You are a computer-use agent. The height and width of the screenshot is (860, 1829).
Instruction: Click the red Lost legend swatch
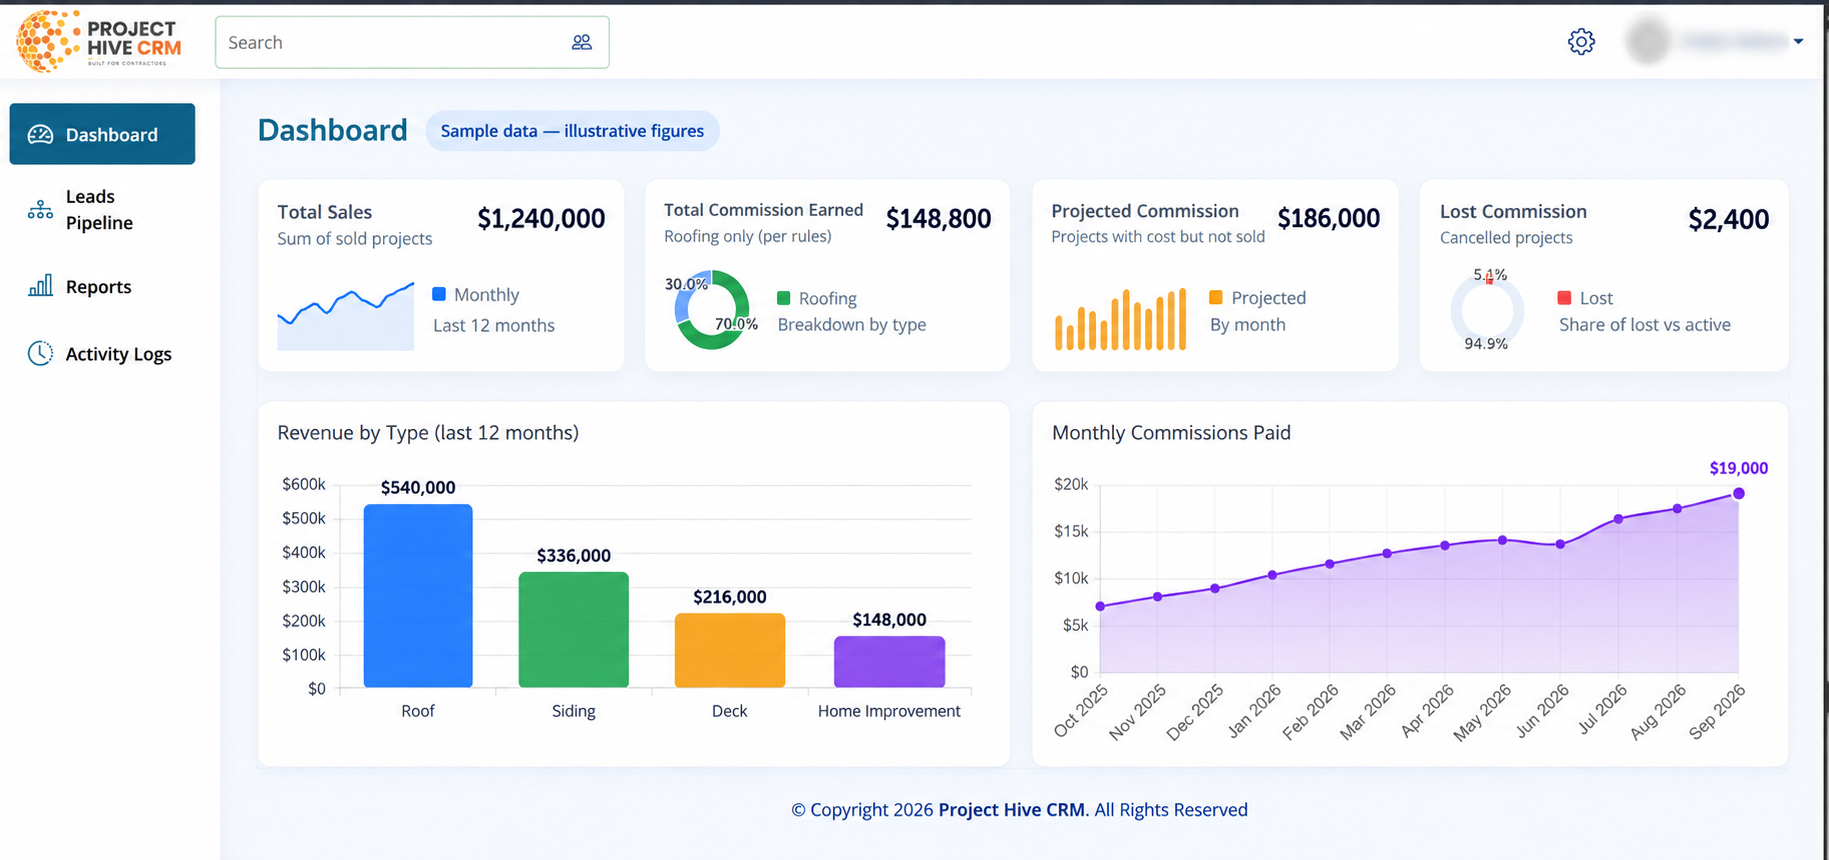(1565, 297)
